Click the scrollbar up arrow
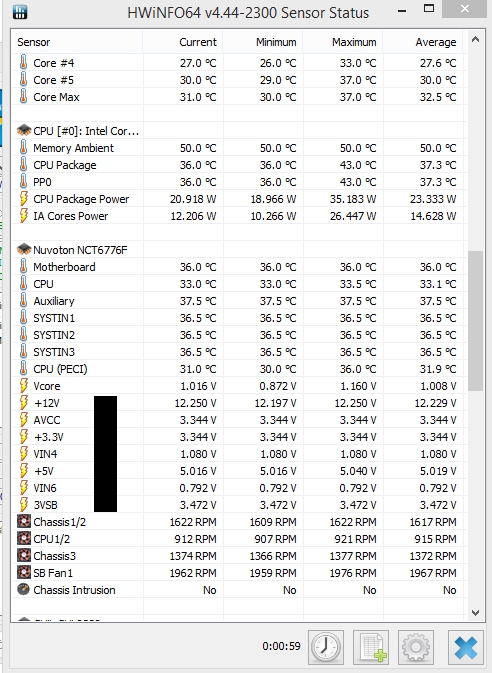Viewport: 492px width, 673px height. [x=475, y=39]
